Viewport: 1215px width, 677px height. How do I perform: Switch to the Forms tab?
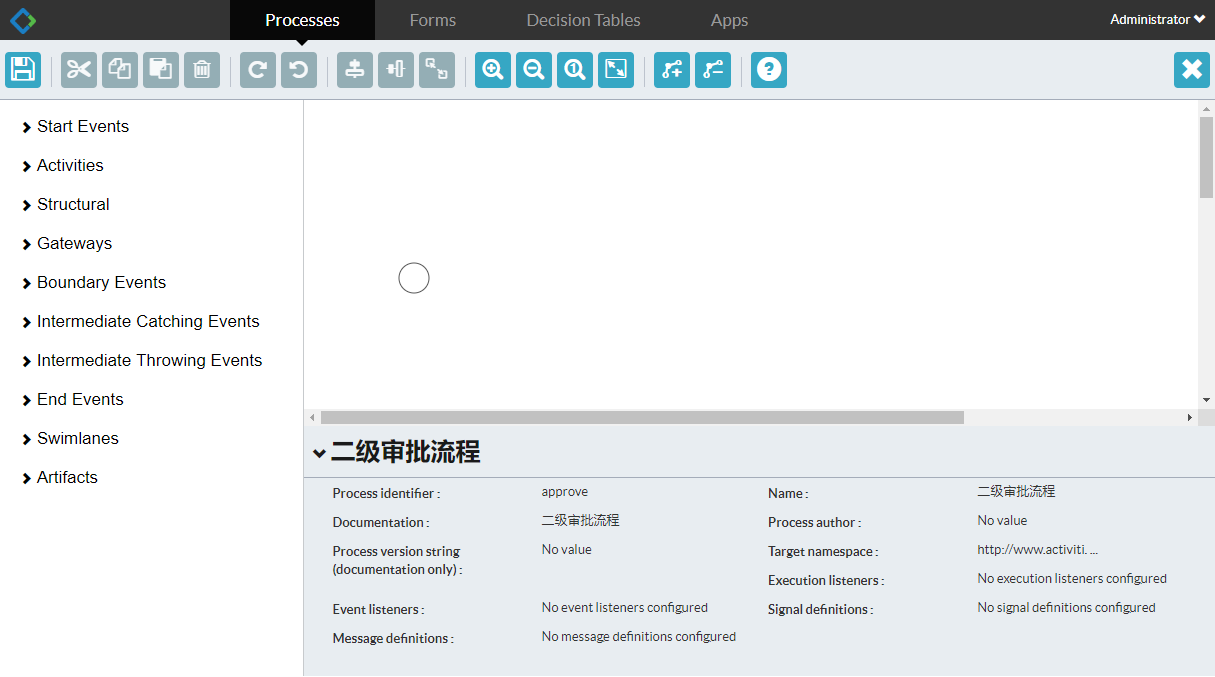click(432, 20)
